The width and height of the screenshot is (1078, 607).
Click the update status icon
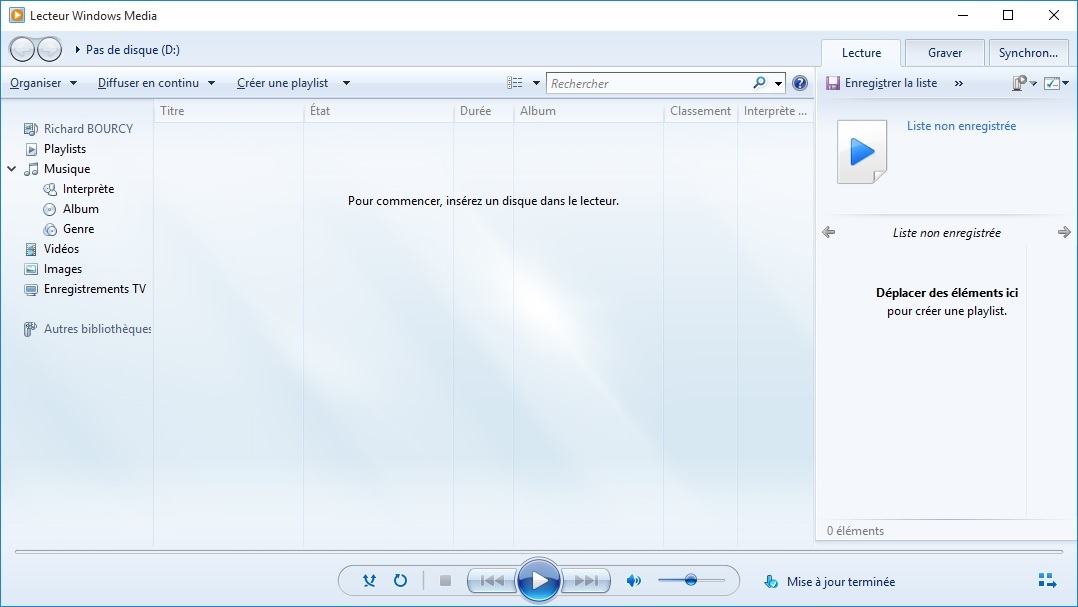[x=771, y=582]
